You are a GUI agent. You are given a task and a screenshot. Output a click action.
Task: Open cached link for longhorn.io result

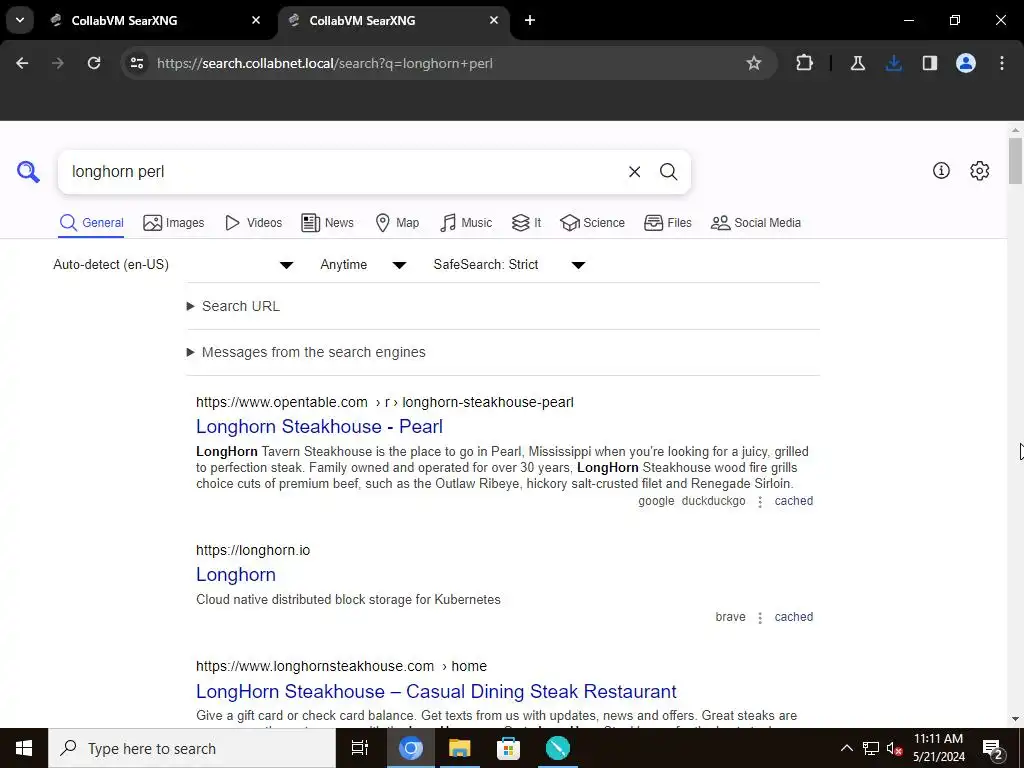793,616
